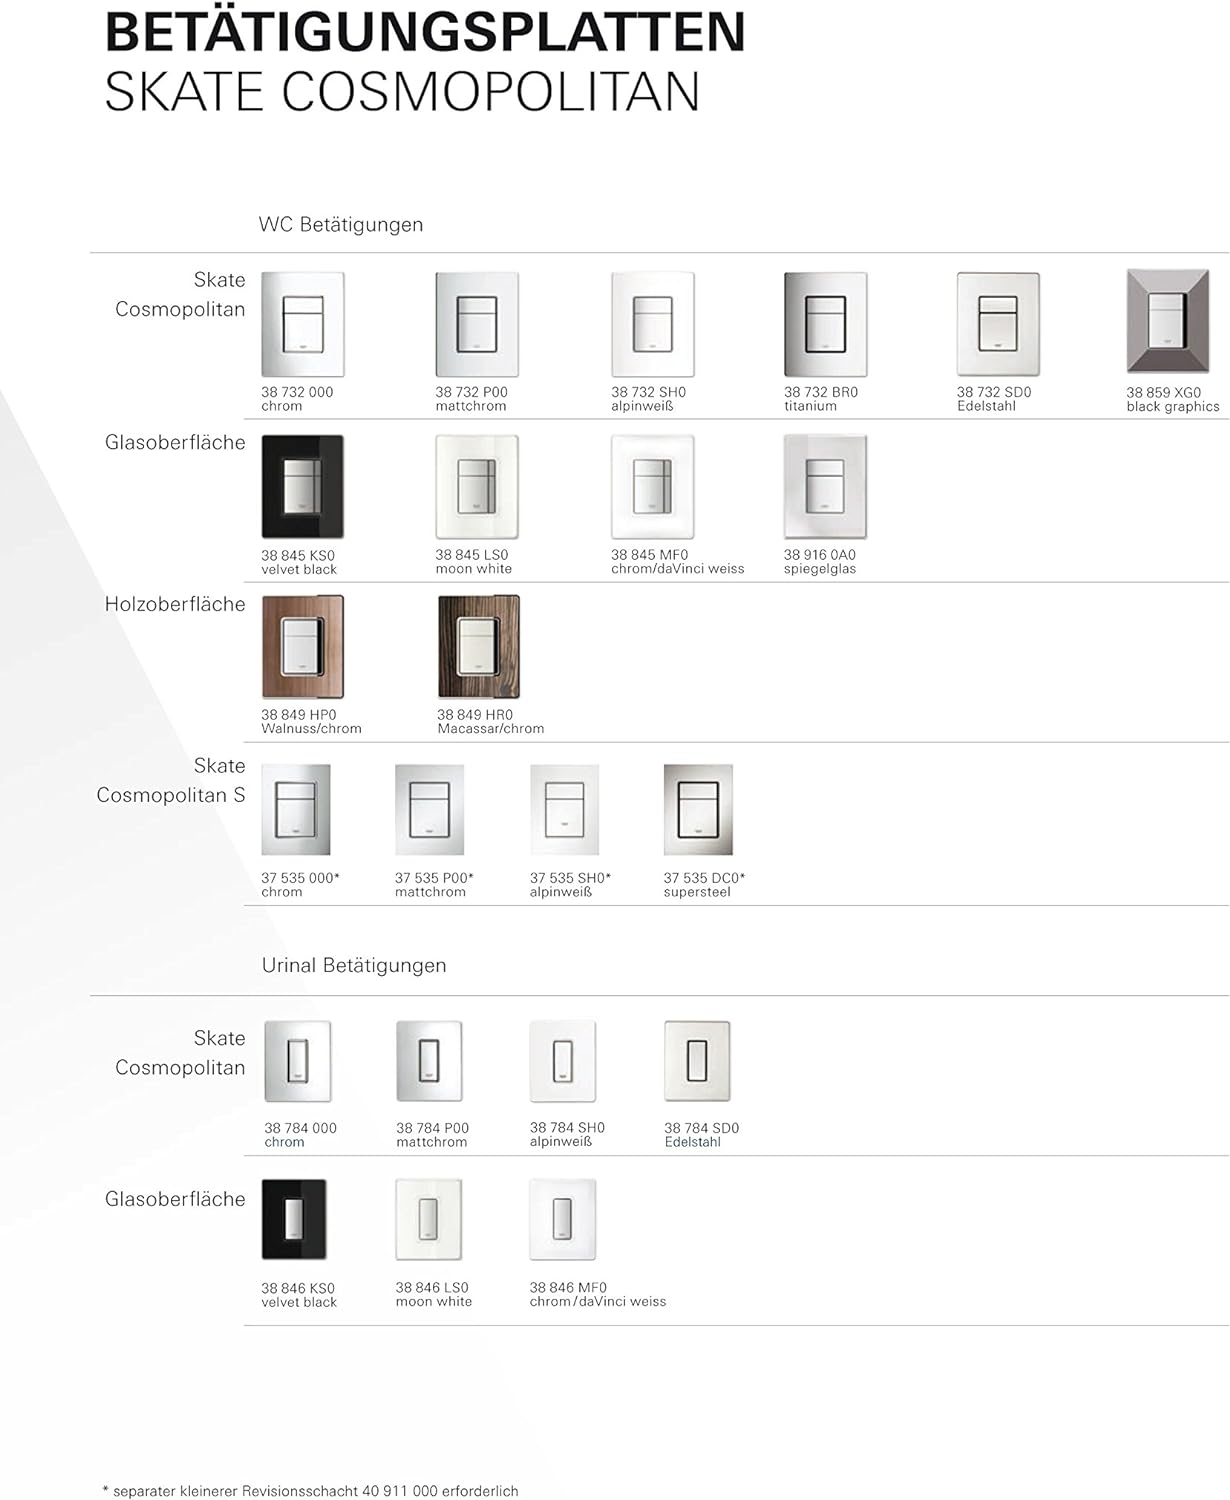Choose the 38 732 BR0 titanium plate image

coord(825,324)
